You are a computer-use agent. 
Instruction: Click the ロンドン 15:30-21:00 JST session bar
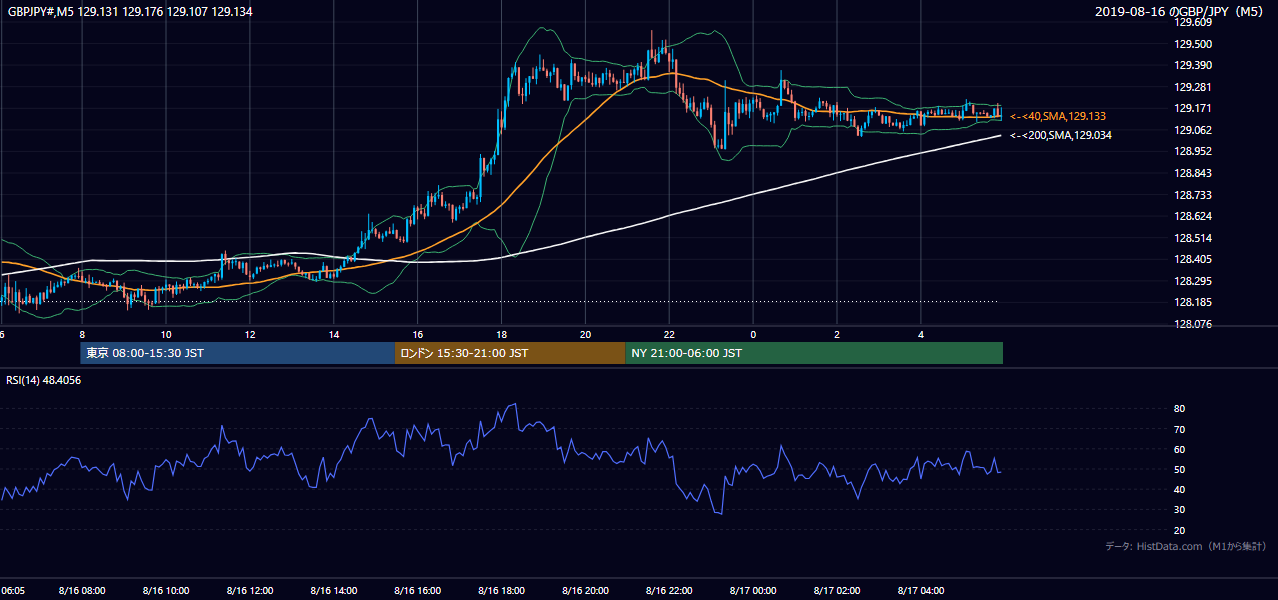click(x=510, y=353)
